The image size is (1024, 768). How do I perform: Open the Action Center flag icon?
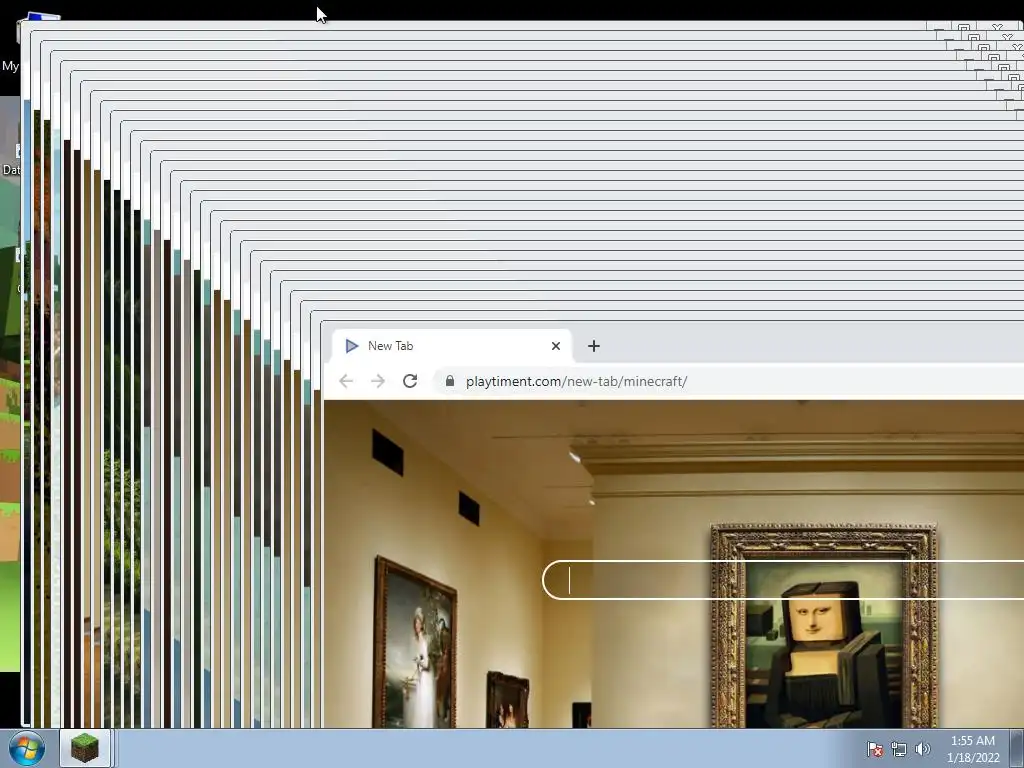pyautogui.click(x=875, y=749)
